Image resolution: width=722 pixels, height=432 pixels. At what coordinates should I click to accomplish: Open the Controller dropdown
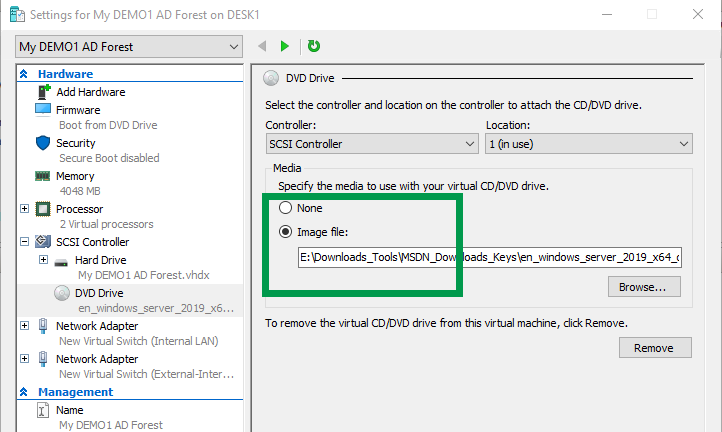click(371, 144)
